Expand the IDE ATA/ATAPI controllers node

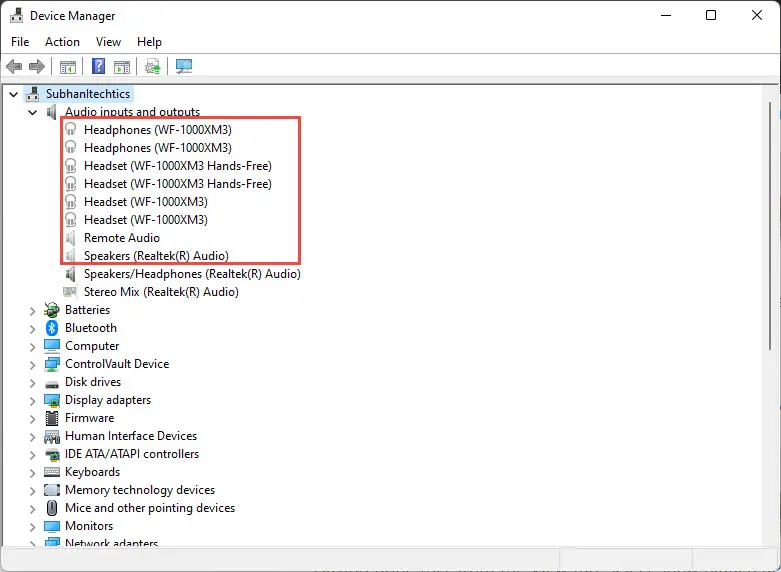(x=32, y=455)
